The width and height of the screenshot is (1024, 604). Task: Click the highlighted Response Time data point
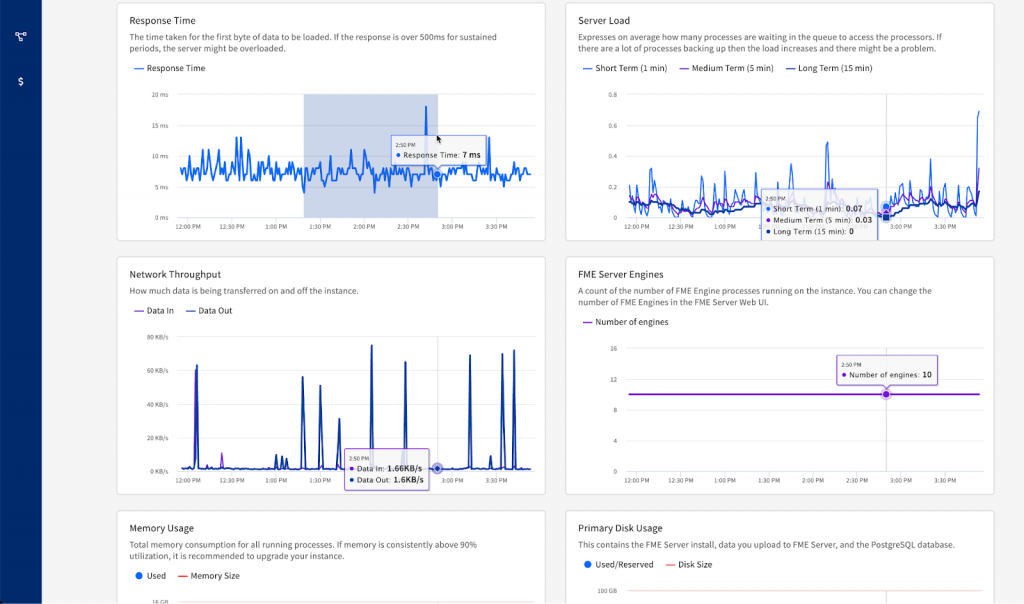(x=437, y=174)
